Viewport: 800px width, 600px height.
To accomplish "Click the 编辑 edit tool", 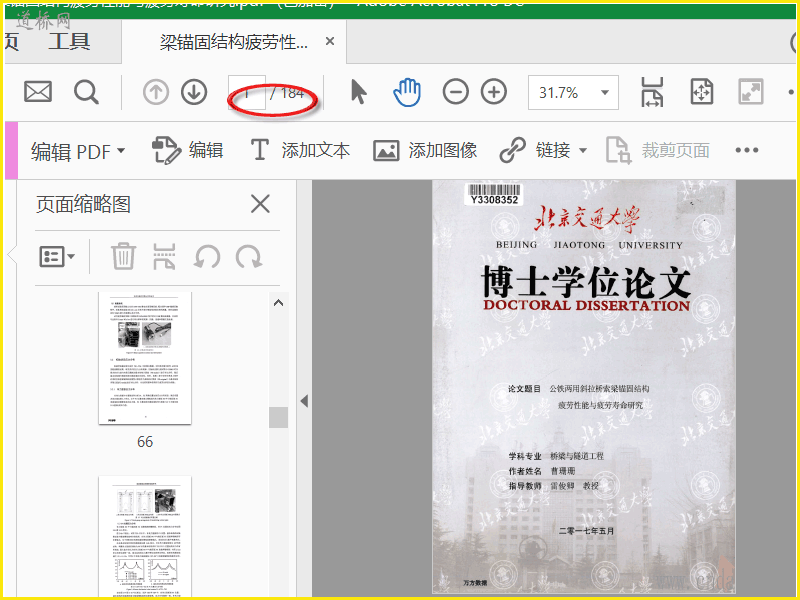I will (x=188, y=151).
